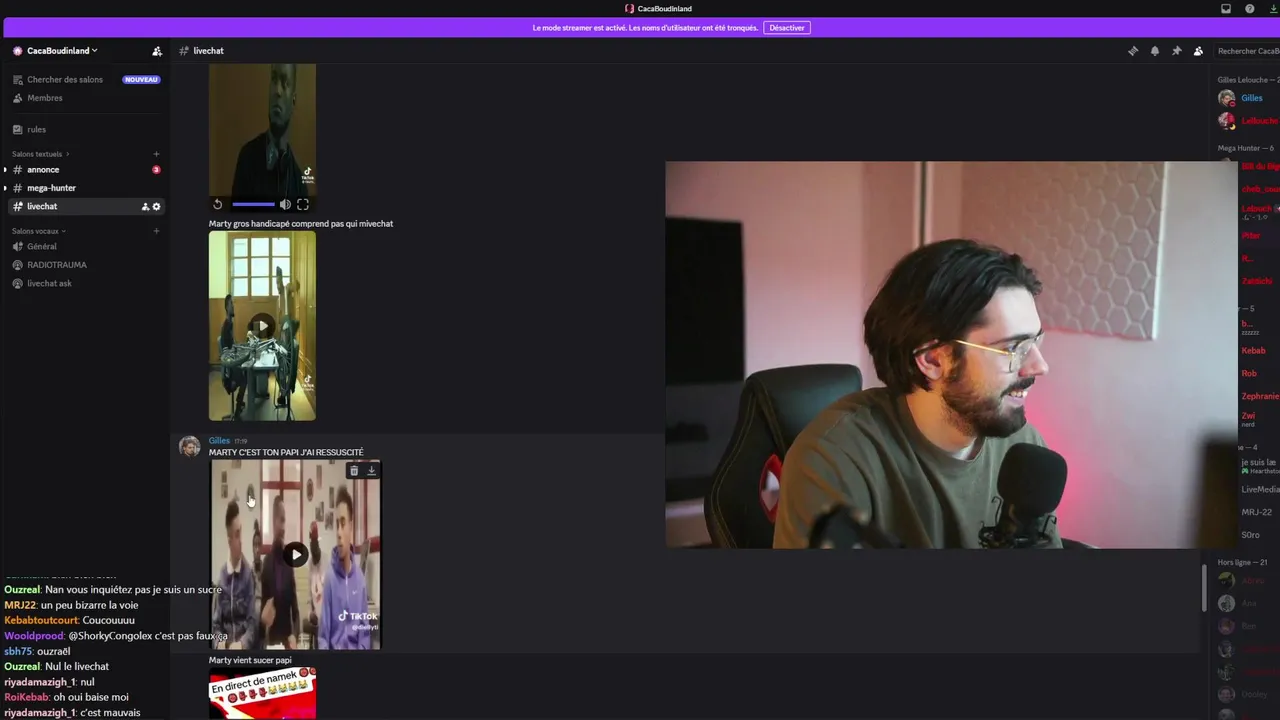Open the rules channel
The width and height of the screenshot is (1280, 720).
37,129
